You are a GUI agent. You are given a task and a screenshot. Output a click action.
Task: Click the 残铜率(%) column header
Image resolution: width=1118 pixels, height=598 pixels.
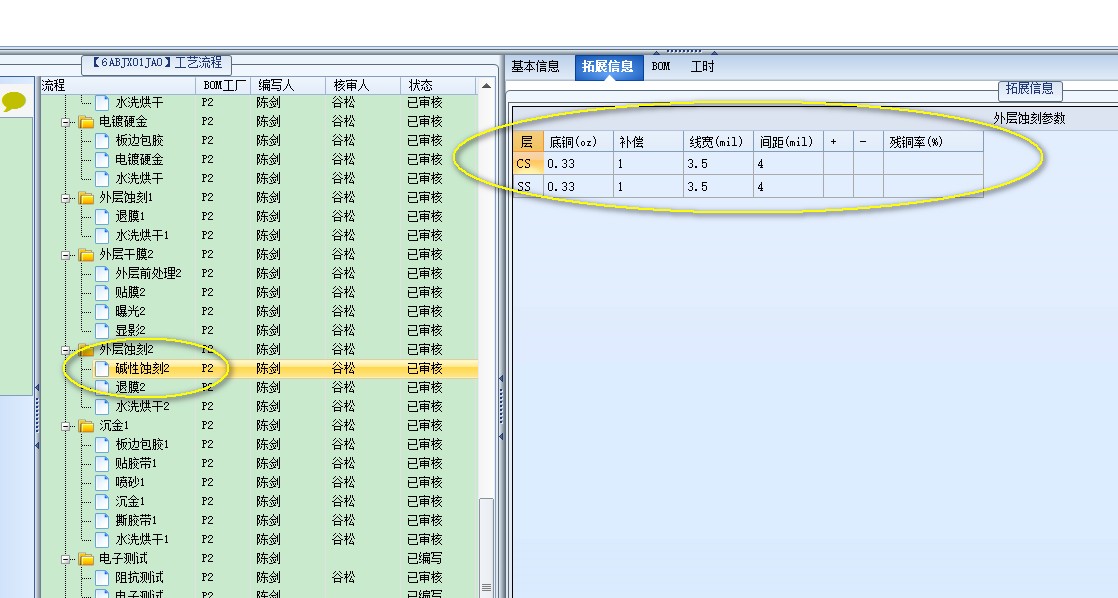click(x=933, y=142)
